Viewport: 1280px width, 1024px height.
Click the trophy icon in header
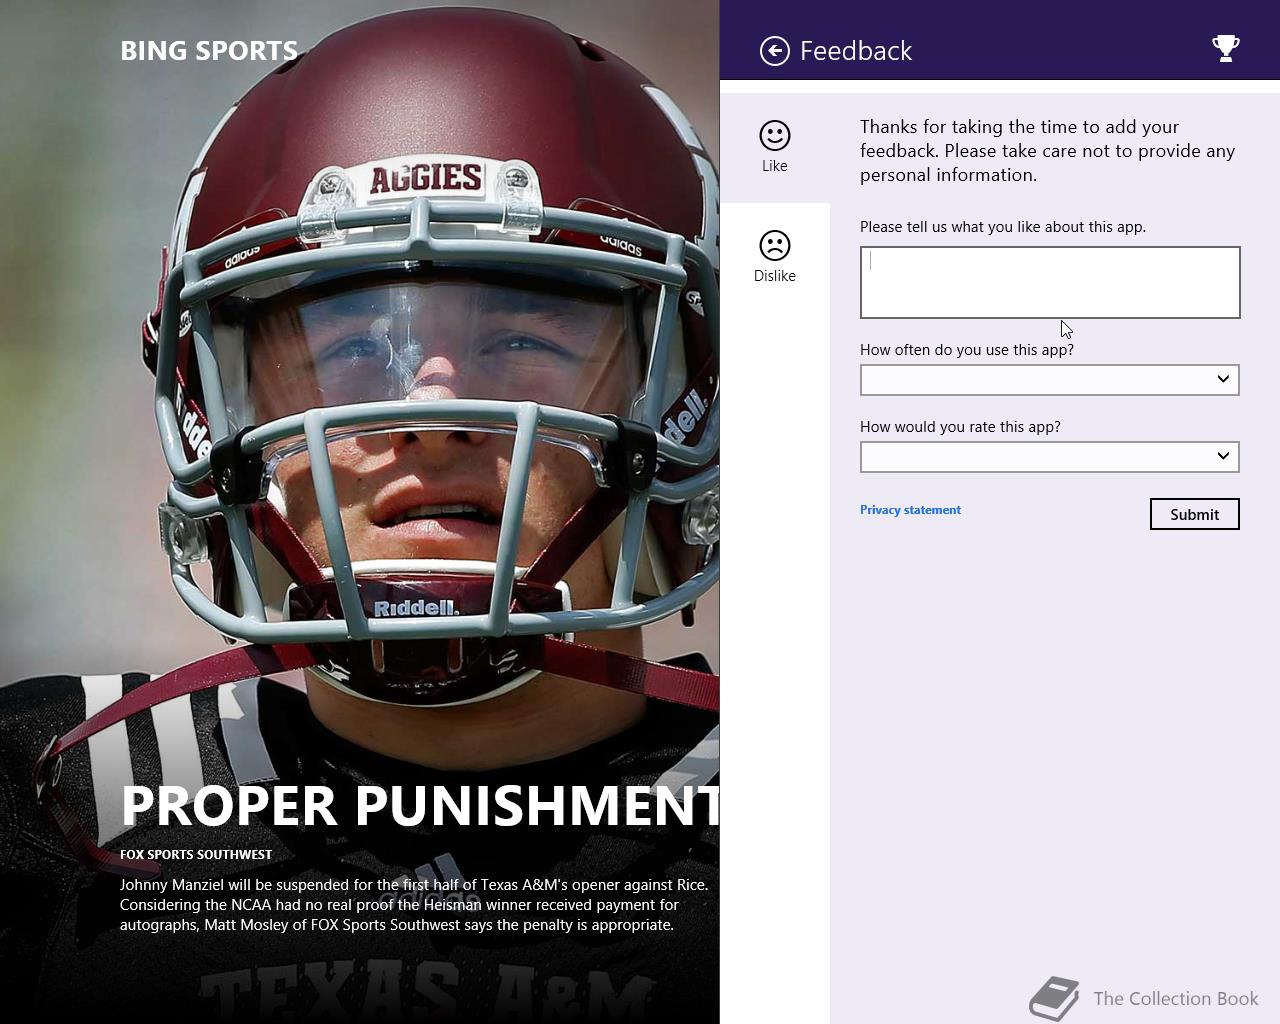pyautogui.click(x=1225, y=48)
